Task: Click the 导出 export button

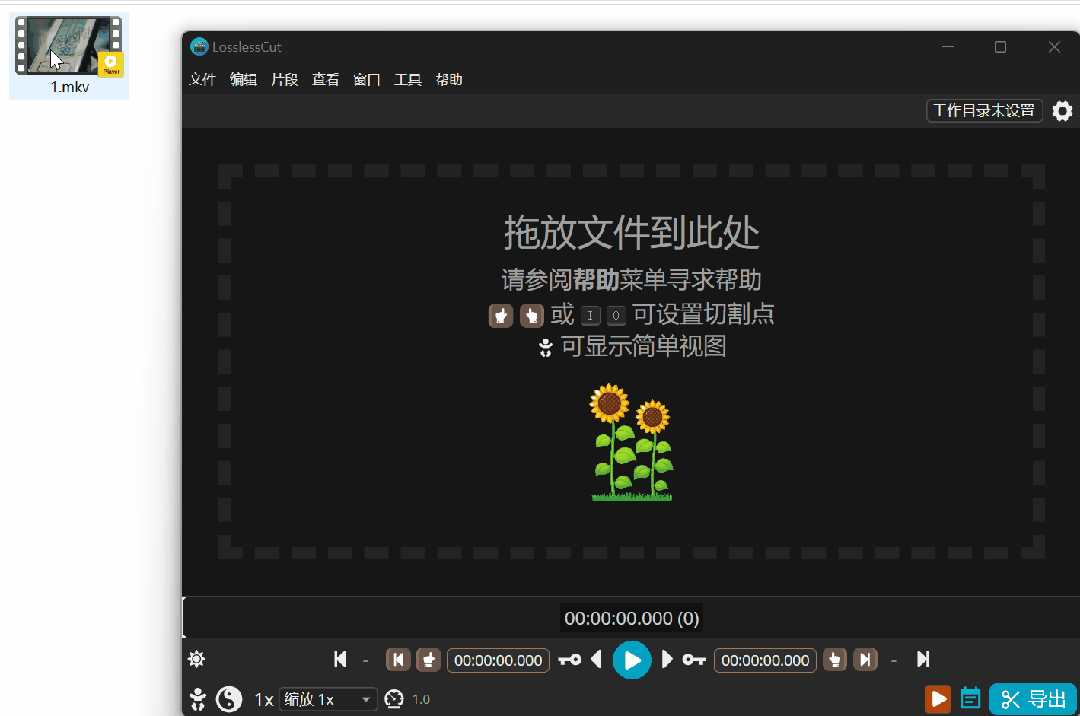Action: point(1033,698)
